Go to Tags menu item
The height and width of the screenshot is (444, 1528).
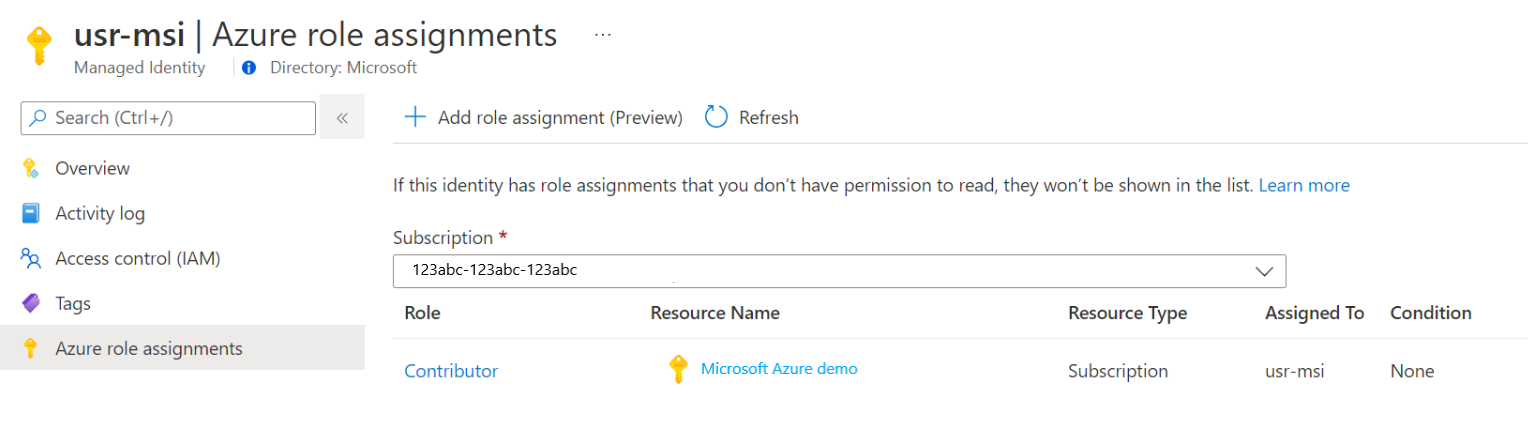(x=73, y=303)
